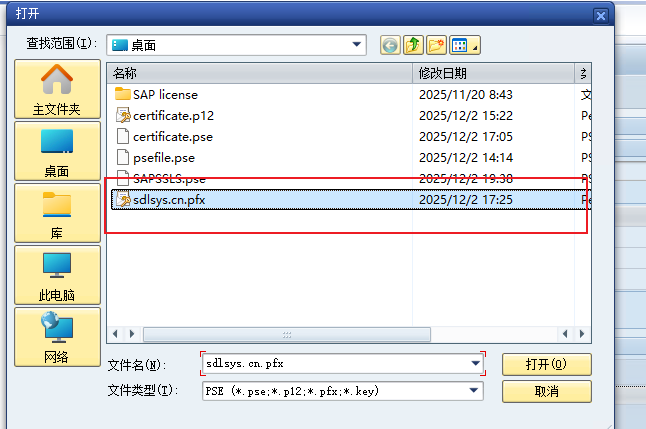Sort files by 名称 column header

pos(260,73)
